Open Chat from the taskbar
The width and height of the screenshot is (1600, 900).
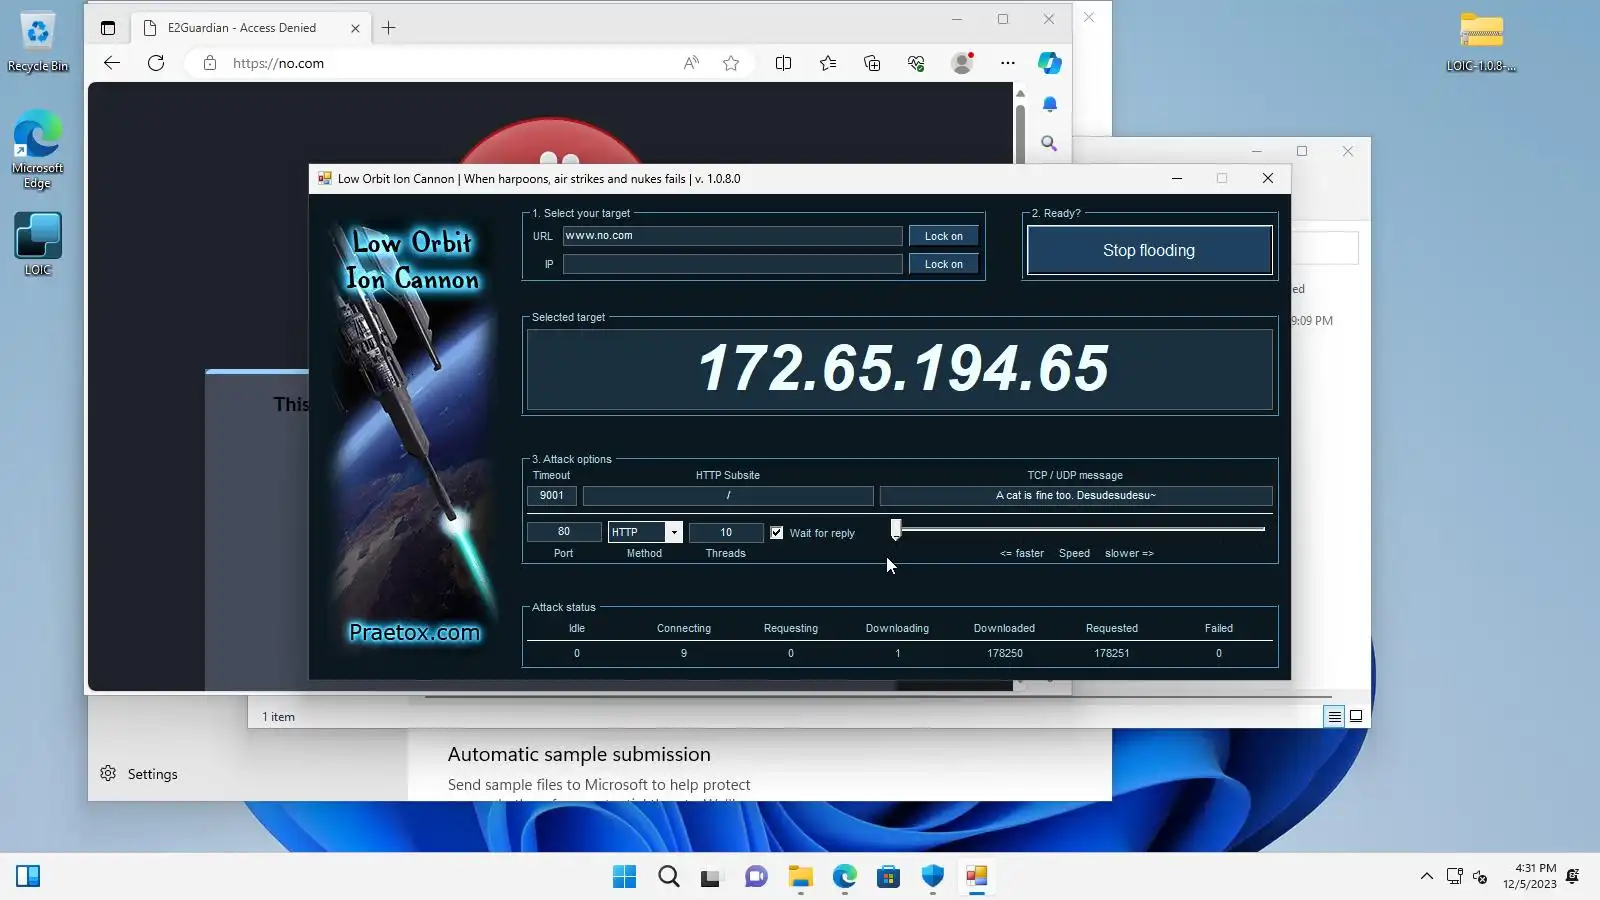coord(756,877)
